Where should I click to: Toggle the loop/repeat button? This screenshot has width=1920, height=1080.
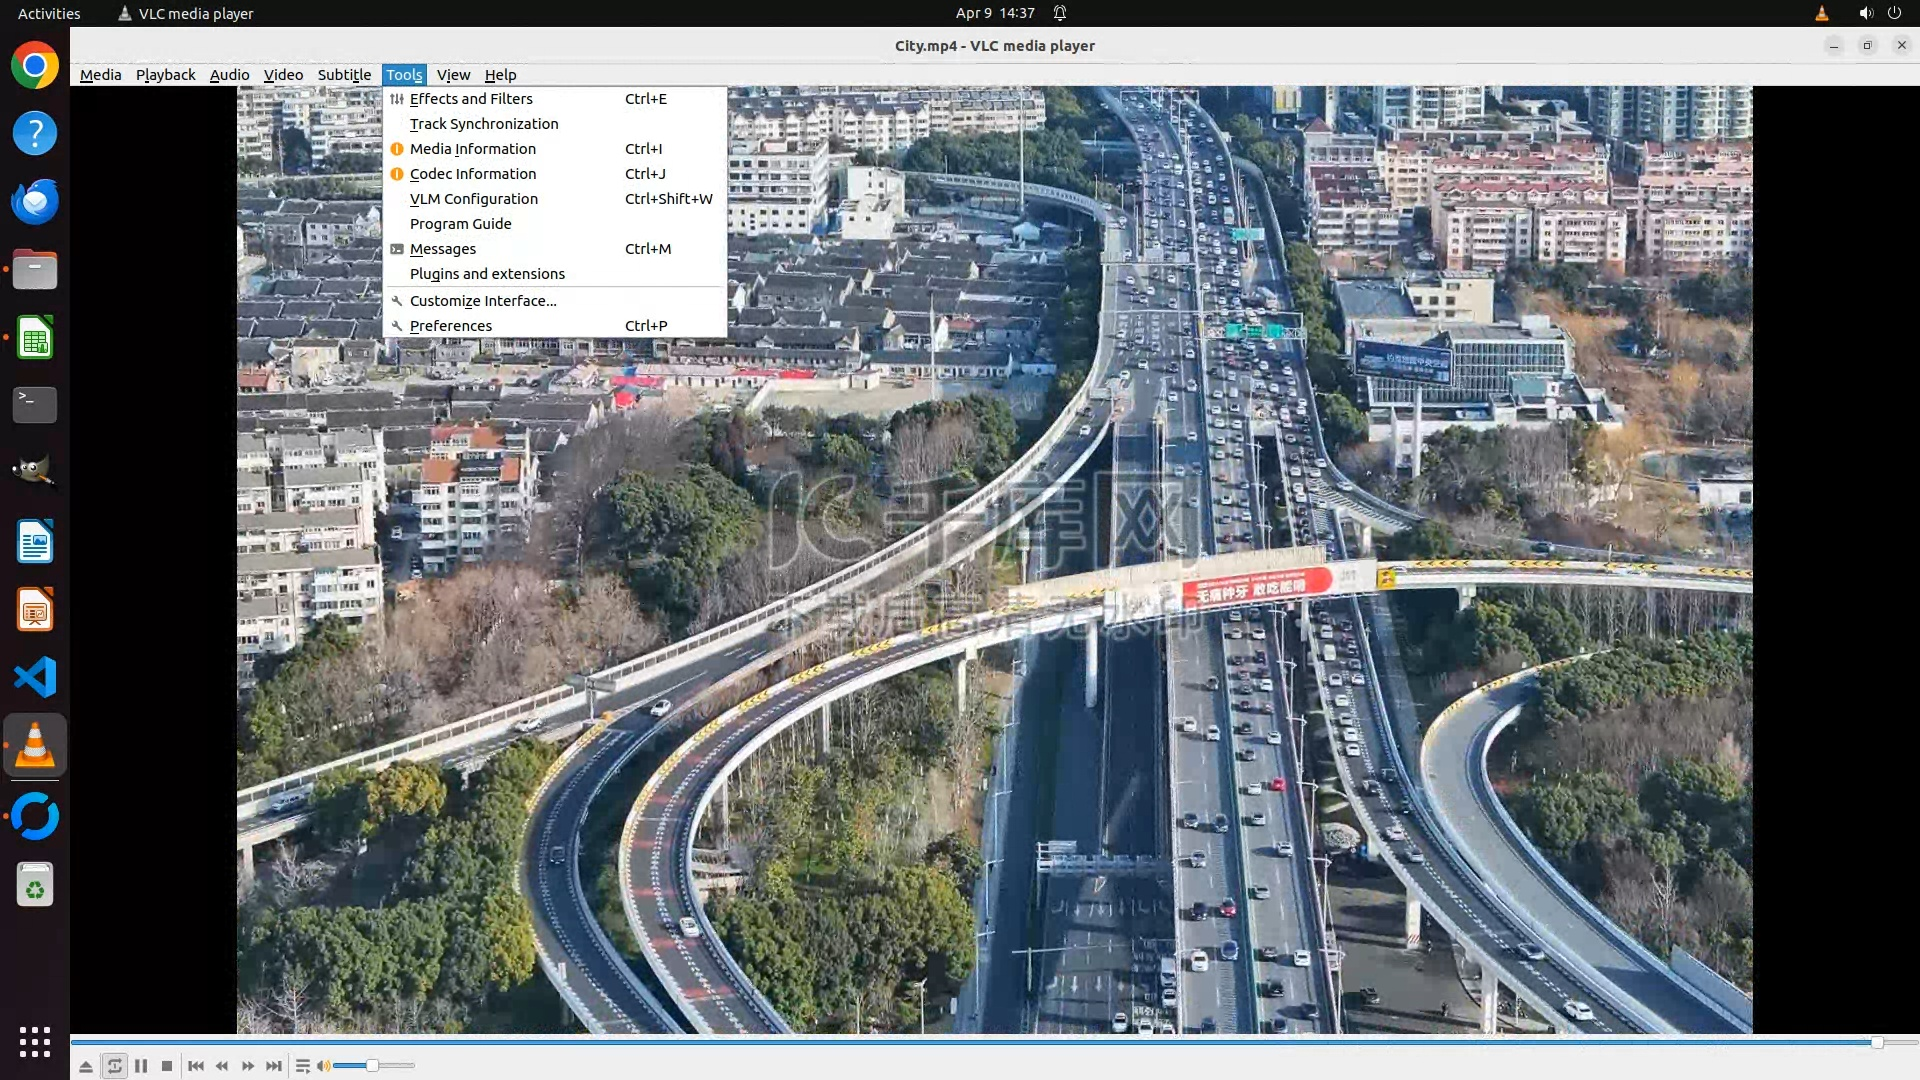pos(115,1066)
